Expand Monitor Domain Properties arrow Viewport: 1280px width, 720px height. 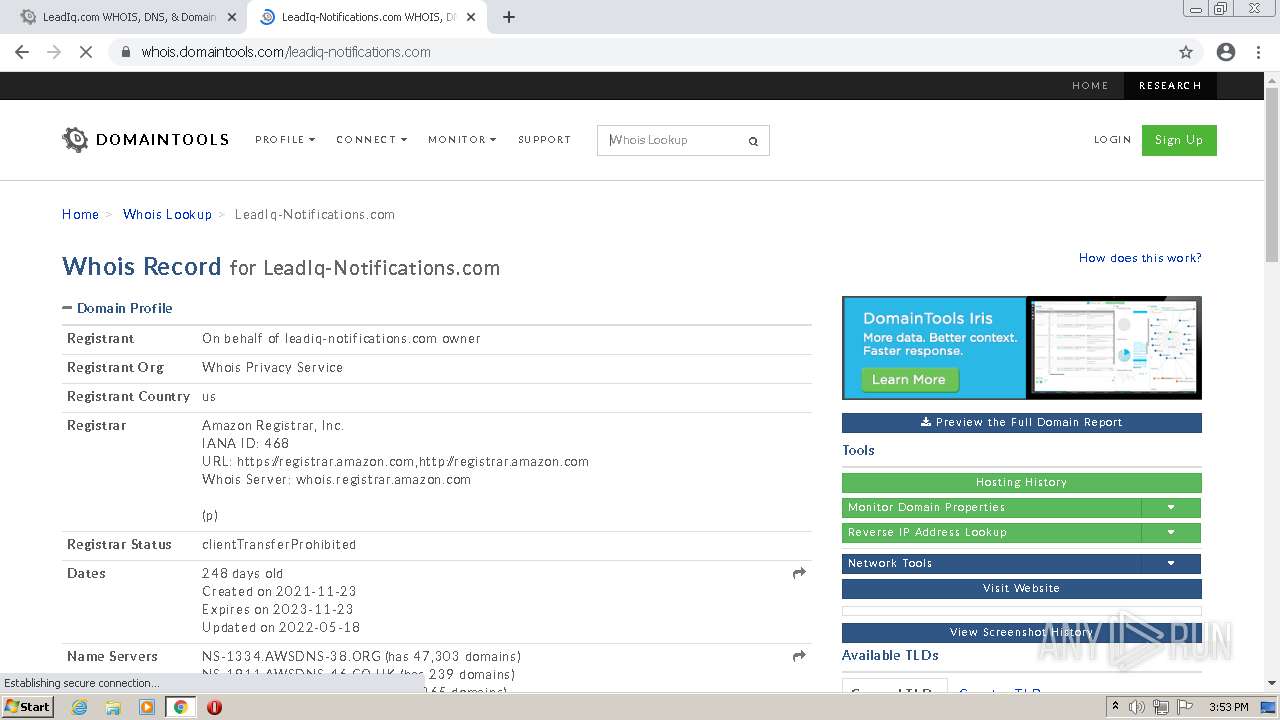[x=1171, y=507]
